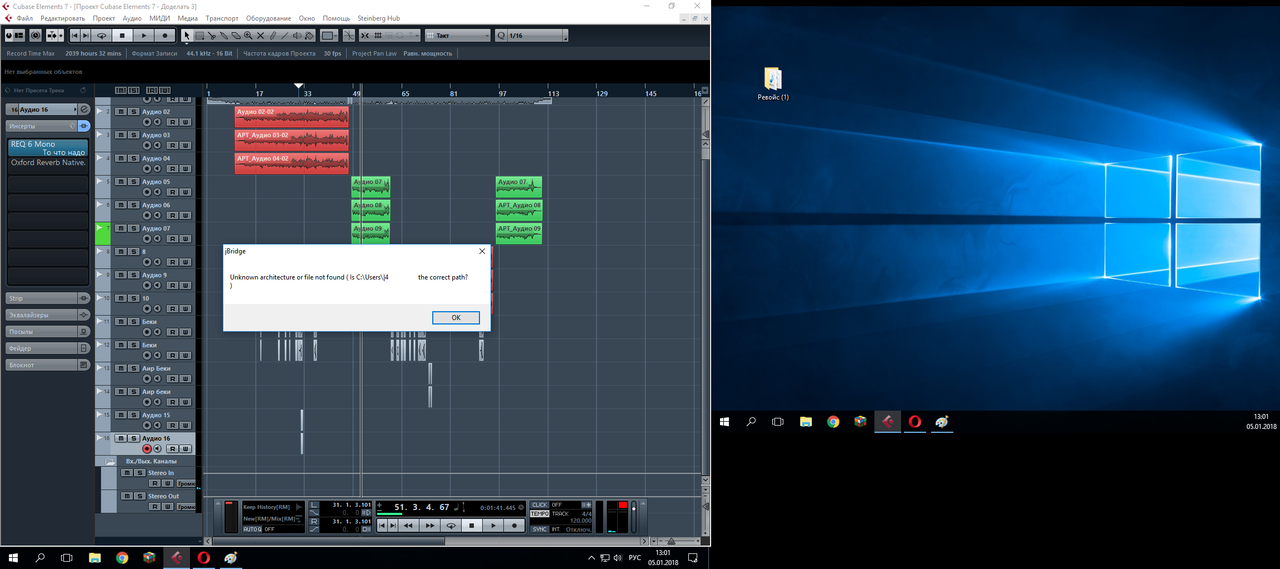1280x569 pixels.
Task: Expand the Эквалайзеры inspector section
Action: [x=46, y=315]
